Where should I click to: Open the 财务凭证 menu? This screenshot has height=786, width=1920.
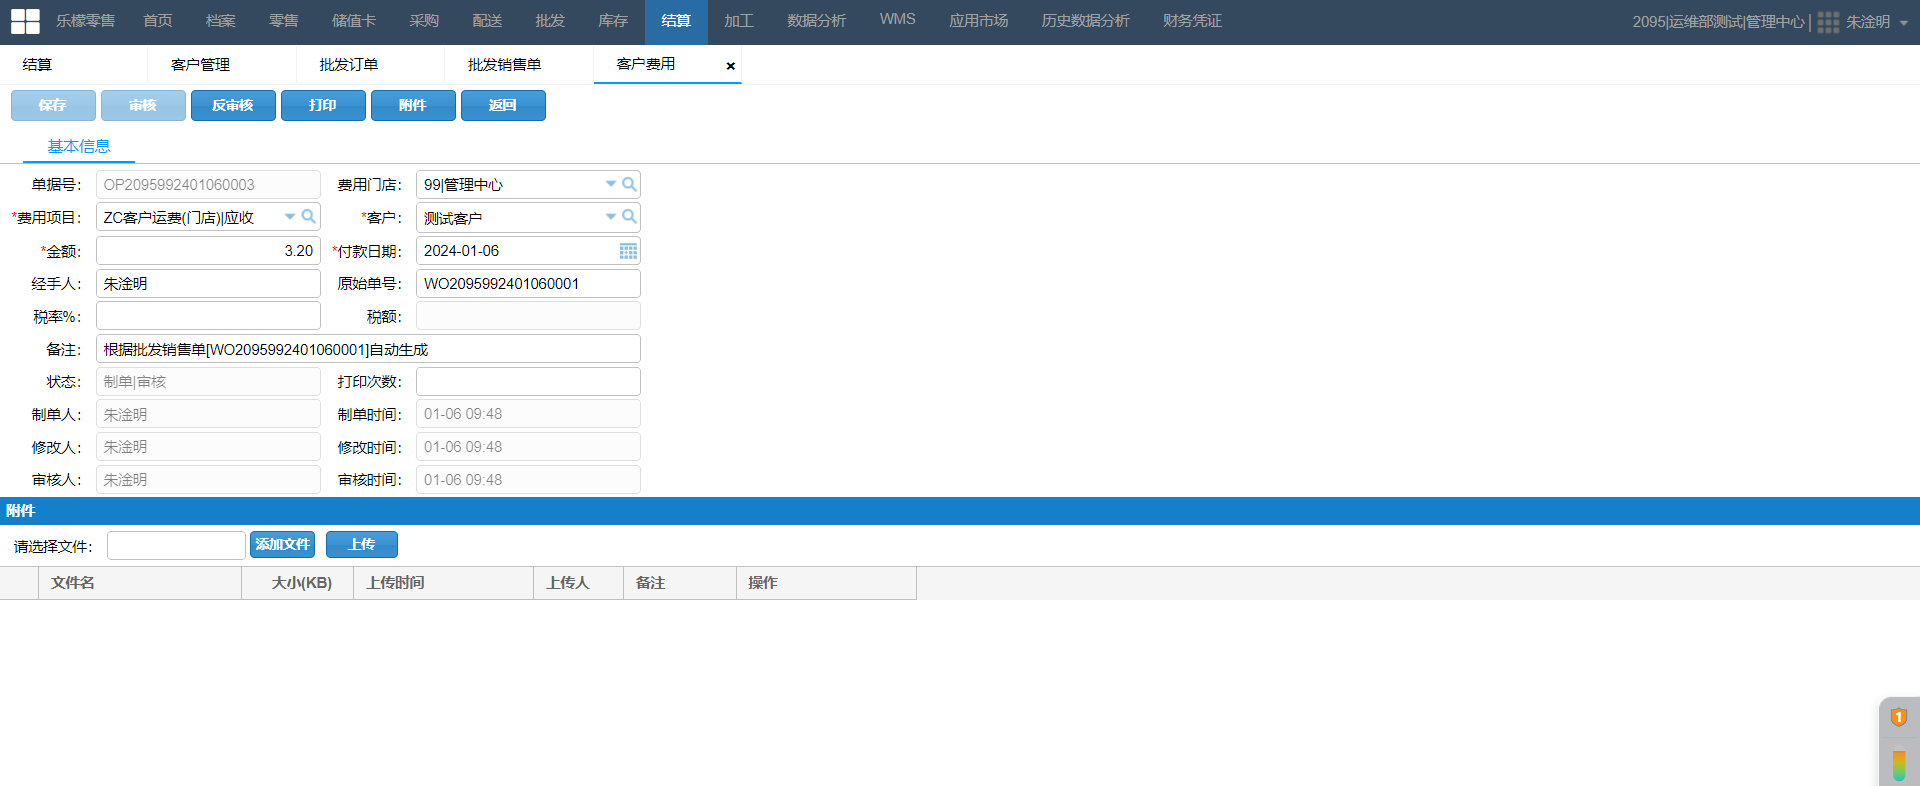pyautogui.click(x=1192, y=21)
